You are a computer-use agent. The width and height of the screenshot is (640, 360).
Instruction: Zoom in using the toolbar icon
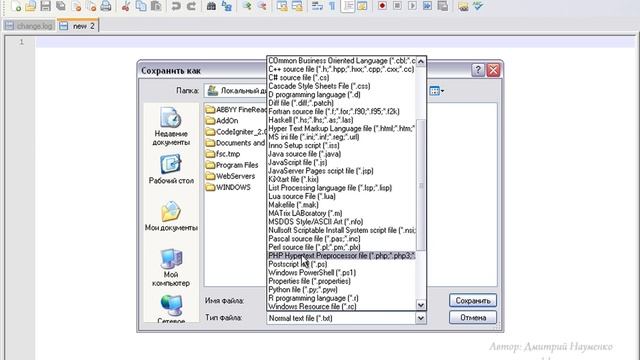247,6
